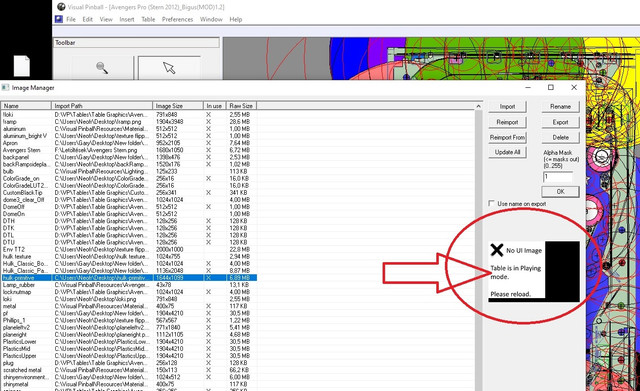Screen dimensions: 640x391
Task: Enable Use name on export checkbox
Action: (491, 203)
